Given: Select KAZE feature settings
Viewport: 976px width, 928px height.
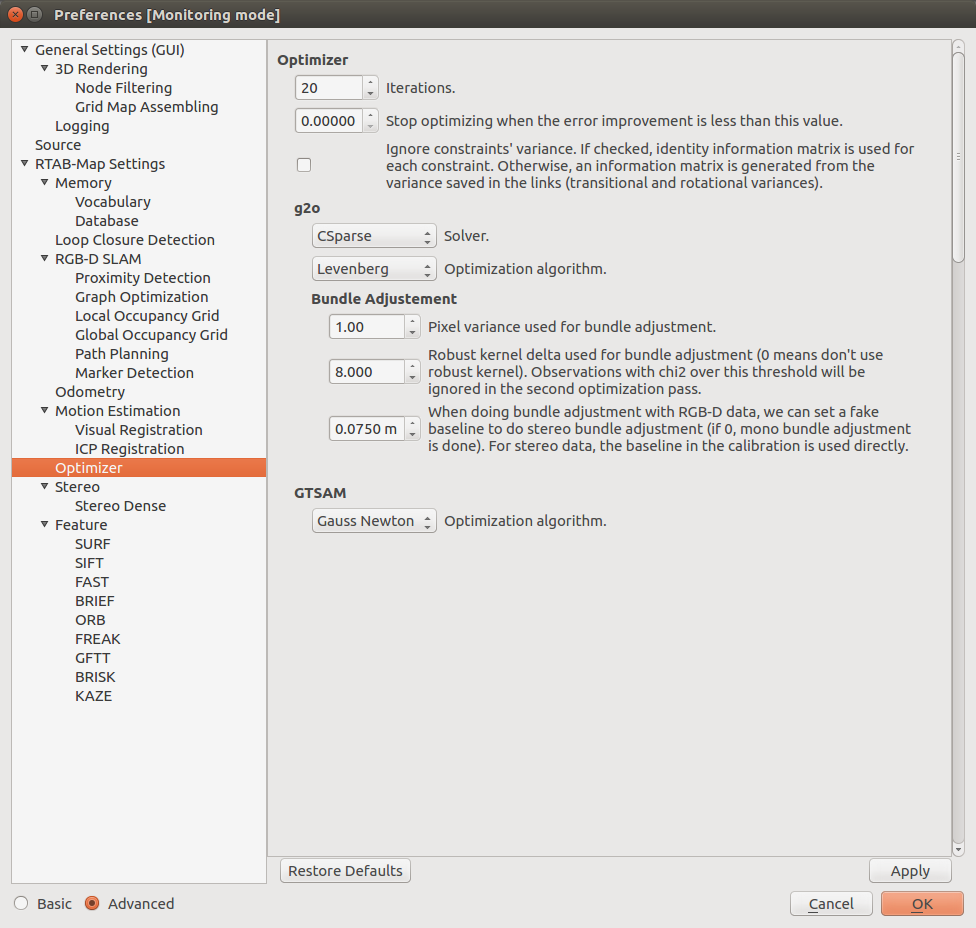Looking at the screenshot, I should [x=93, y=696].
